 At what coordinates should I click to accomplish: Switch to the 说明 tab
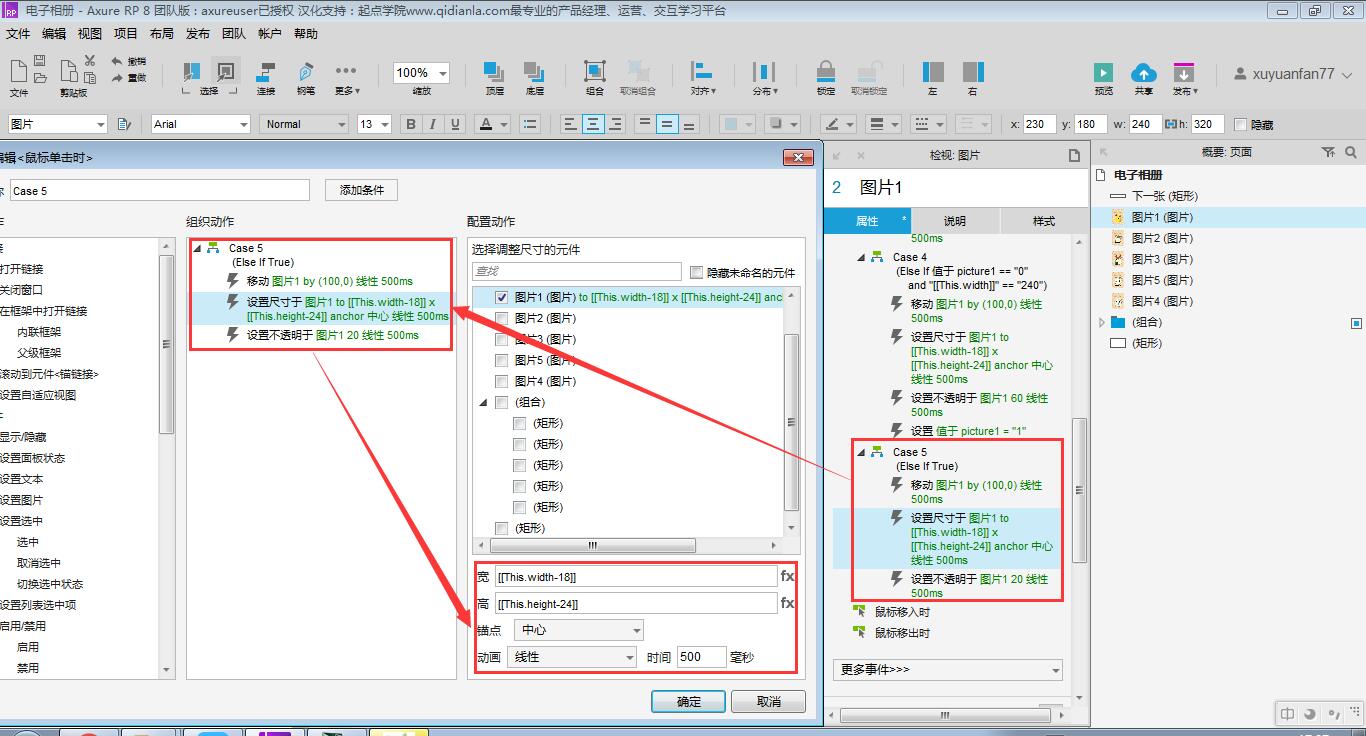(955, 221)
